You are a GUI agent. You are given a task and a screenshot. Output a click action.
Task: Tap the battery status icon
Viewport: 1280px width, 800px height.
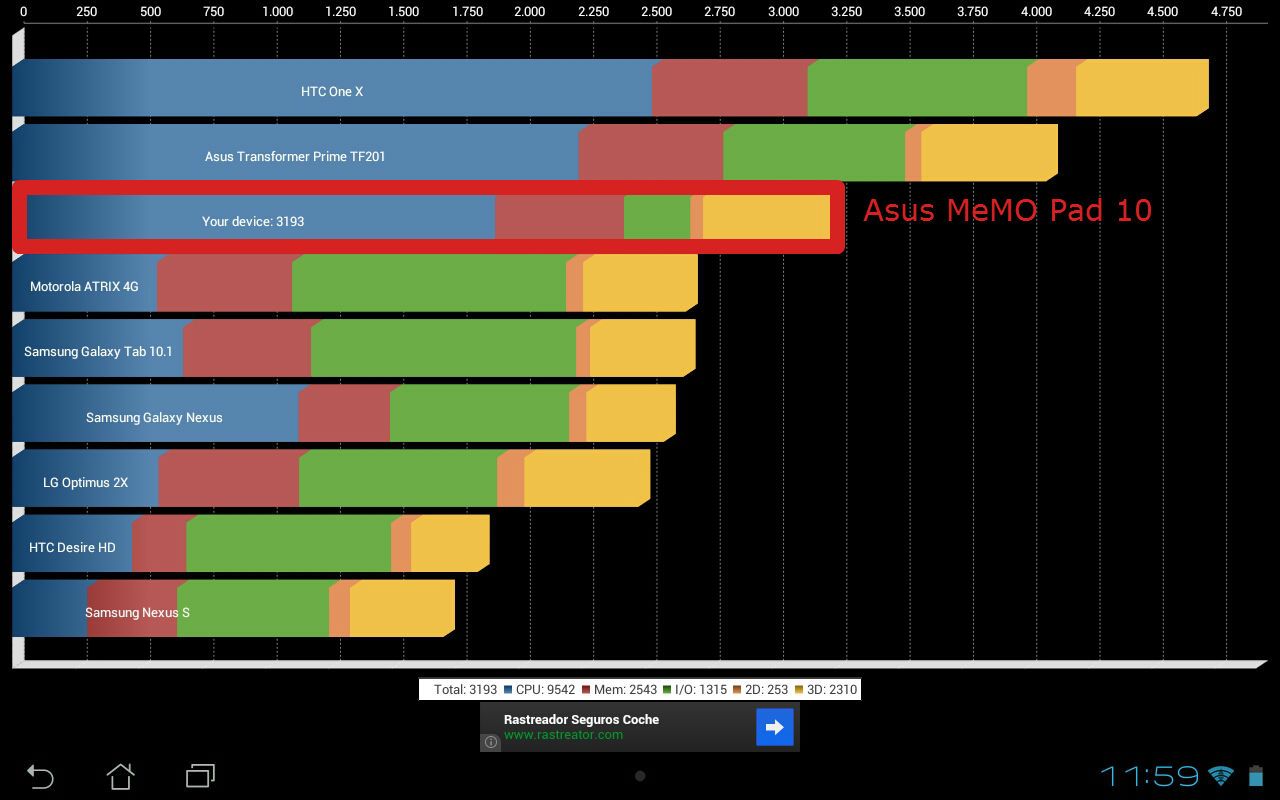click(1256, 776)
